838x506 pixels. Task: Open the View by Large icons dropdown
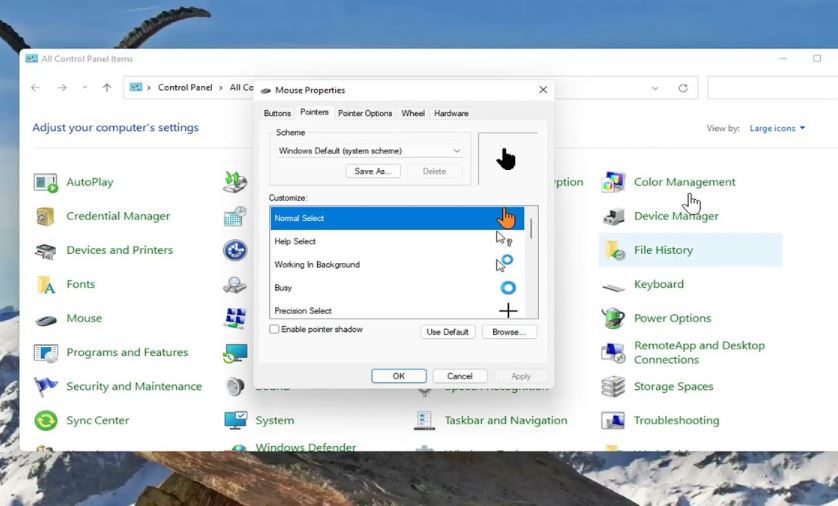pos(777,128)
